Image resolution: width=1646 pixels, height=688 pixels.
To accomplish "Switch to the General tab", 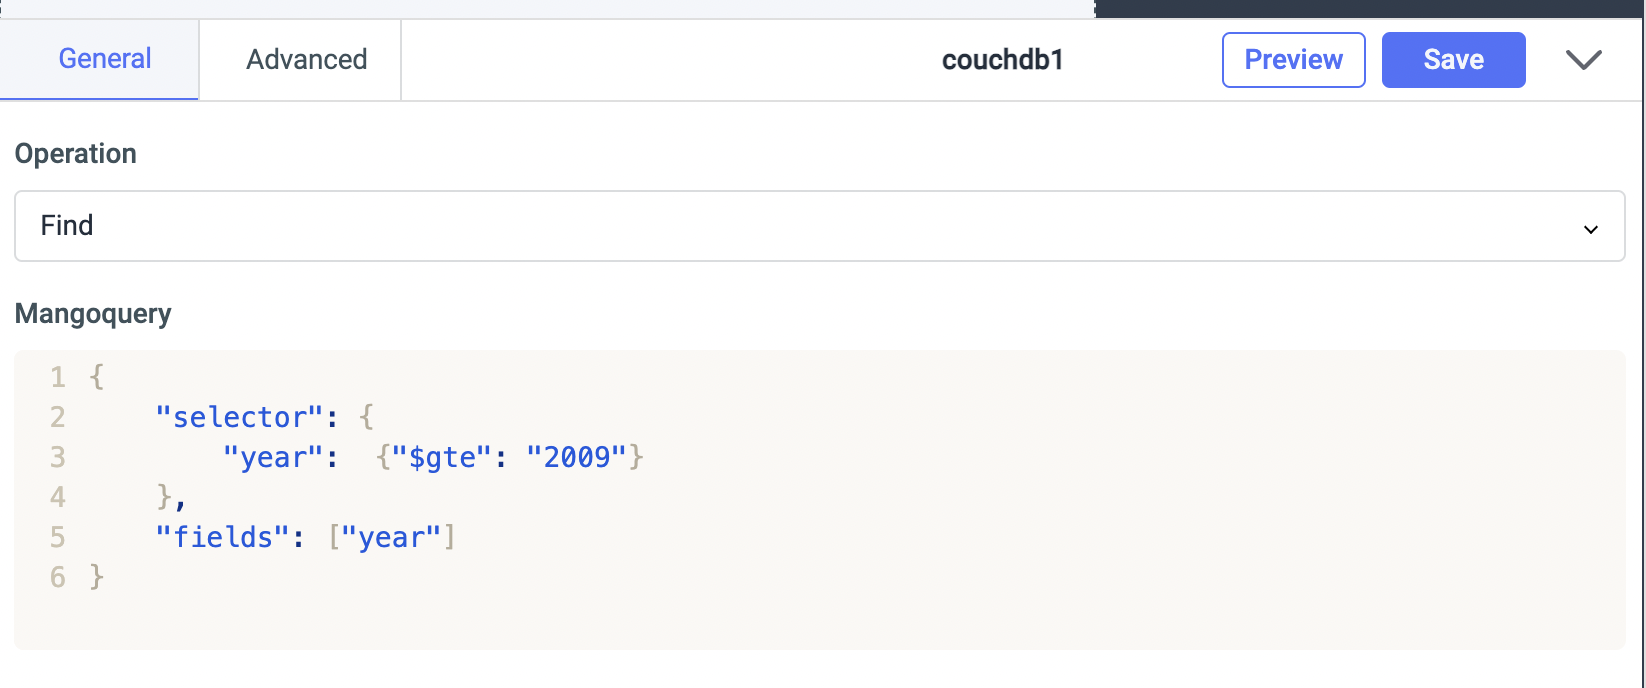I will (105, 59).
